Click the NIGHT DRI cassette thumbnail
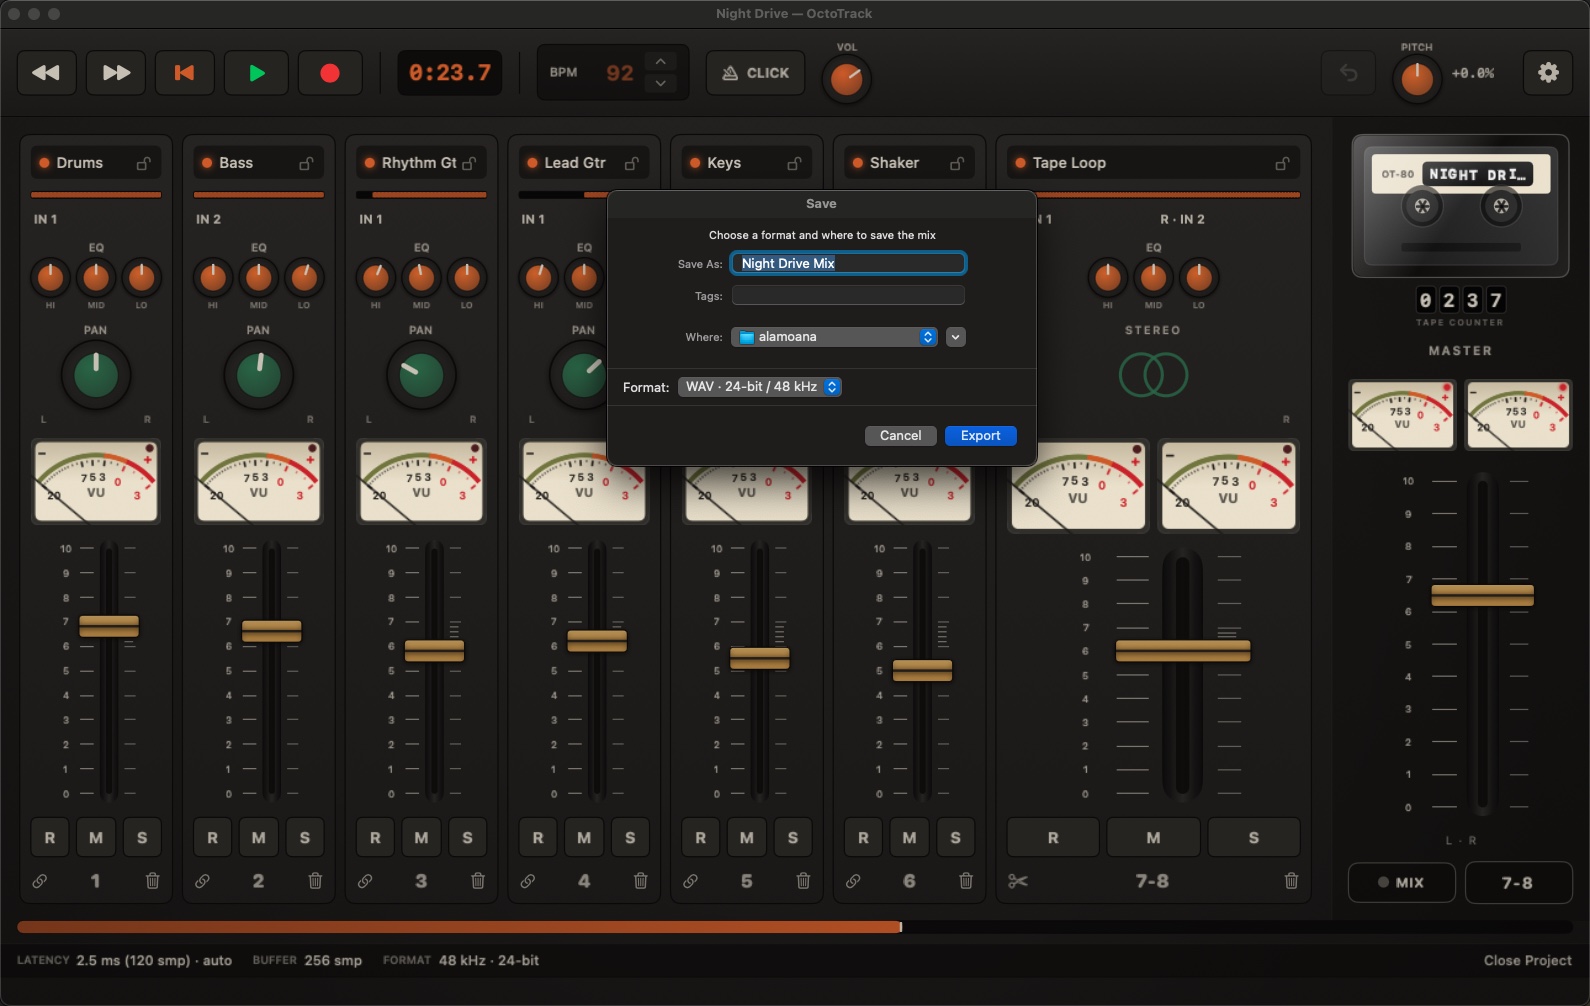Screen dimensions: 1590x1006 pyautogui.click(x=1460, y=206)
